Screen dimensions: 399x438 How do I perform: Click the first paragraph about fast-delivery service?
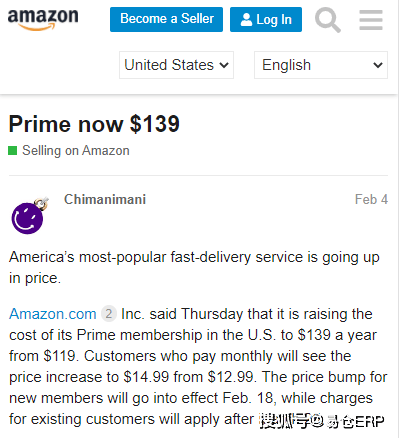pos(194,268)
